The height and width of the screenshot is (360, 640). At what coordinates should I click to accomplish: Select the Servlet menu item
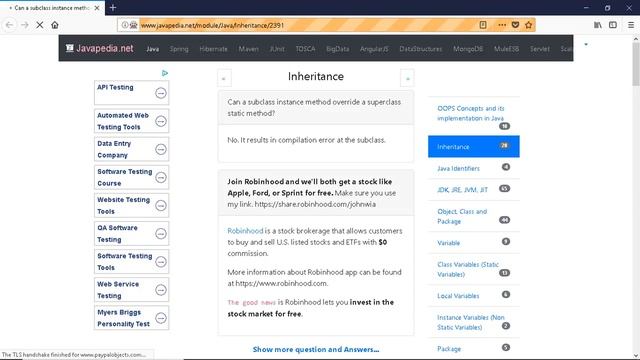tap(540, 49)
